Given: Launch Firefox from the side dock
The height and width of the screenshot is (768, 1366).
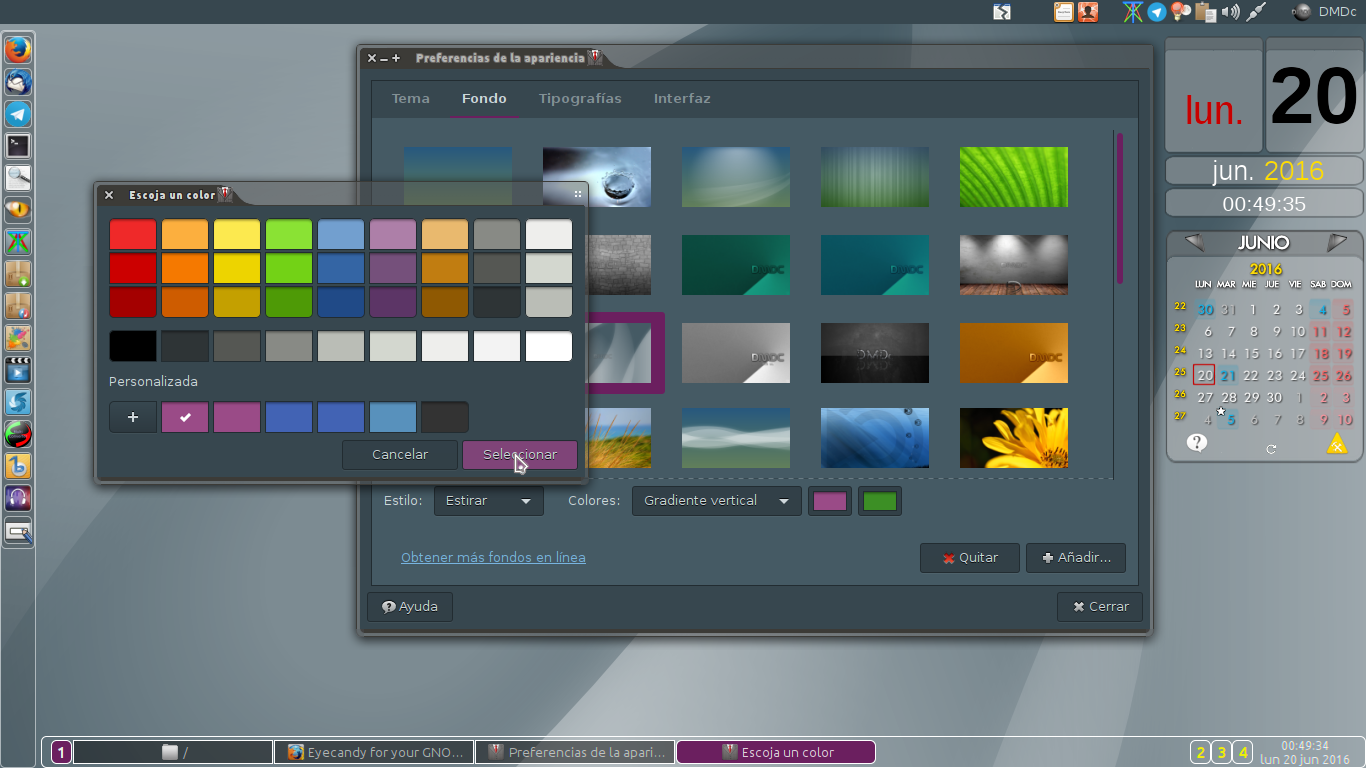Looking at the screenshot, I should coord(18,49).
